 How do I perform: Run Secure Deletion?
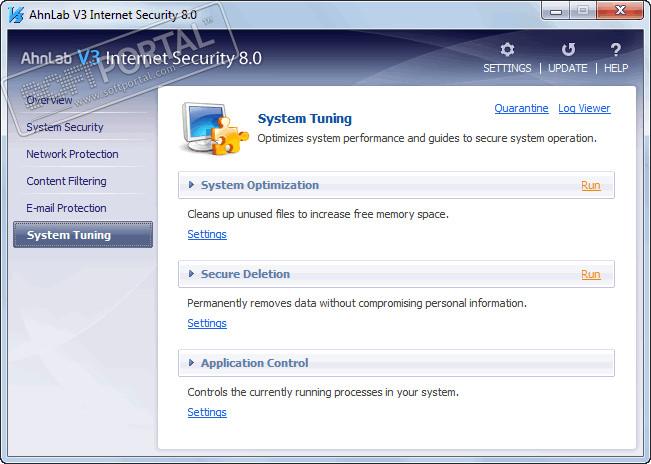click(x=591, y=274)
